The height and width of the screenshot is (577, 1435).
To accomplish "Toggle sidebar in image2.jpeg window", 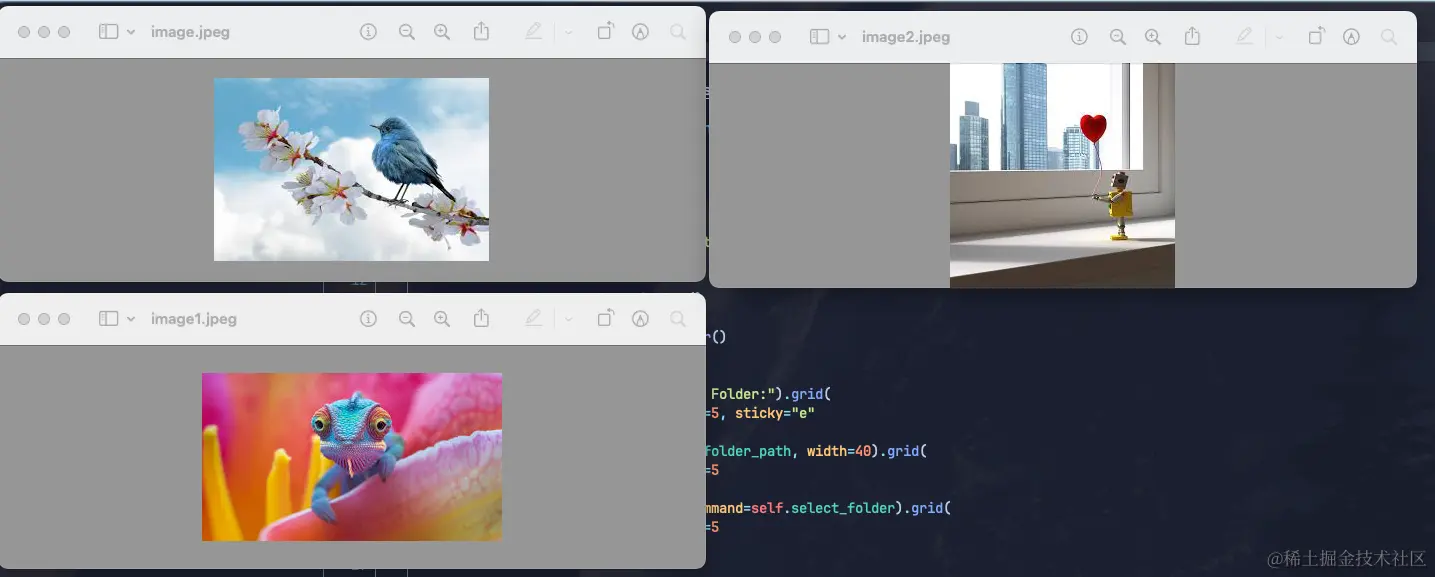I will click(x=820, y=37).
